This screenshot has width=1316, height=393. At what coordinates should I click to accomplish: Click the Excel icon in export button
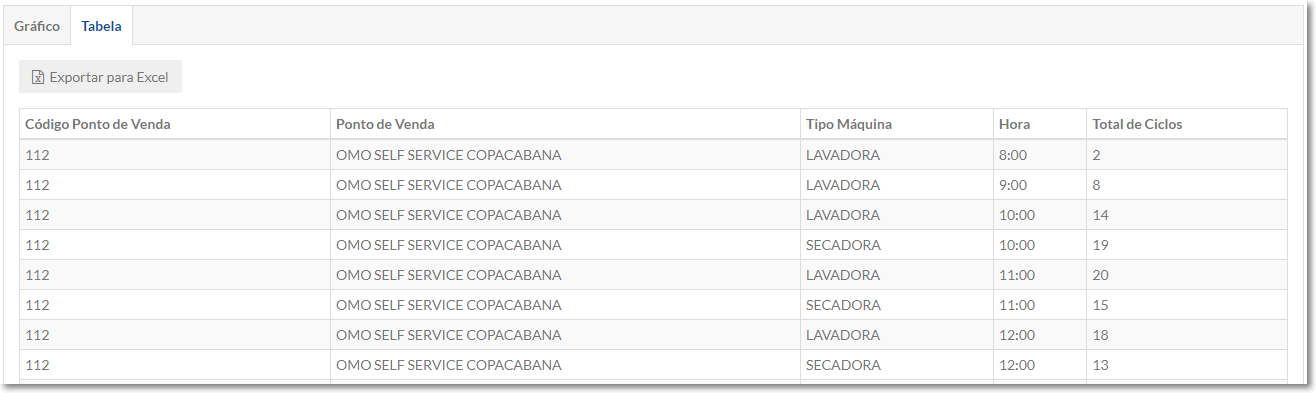point(38,77)
